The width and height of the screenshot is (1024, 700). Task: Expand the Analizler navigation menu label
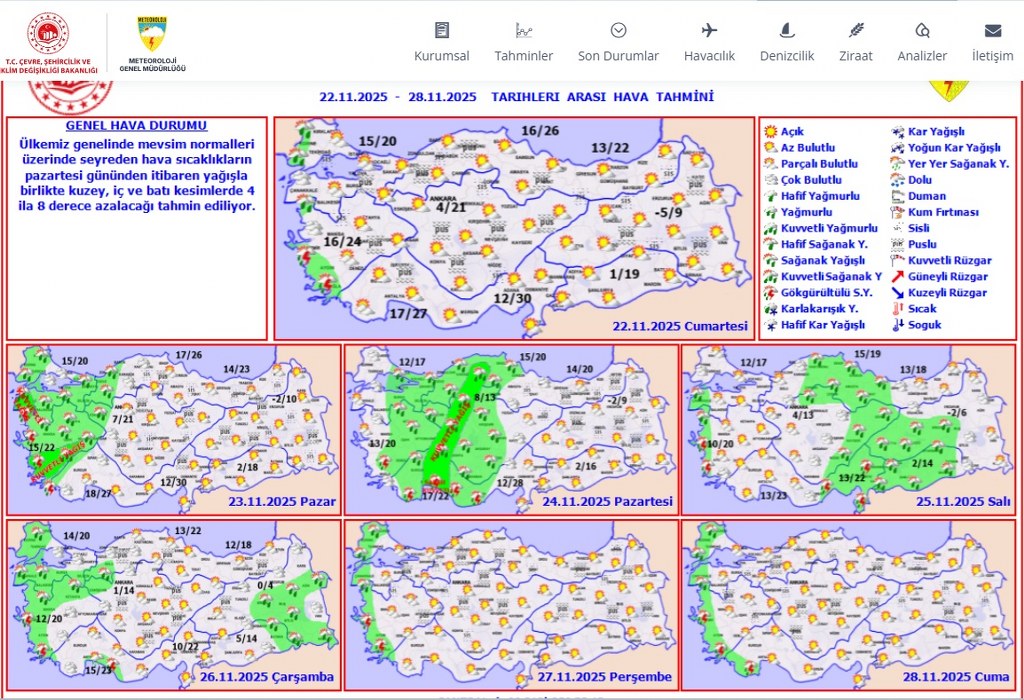(x=922, y=56)
